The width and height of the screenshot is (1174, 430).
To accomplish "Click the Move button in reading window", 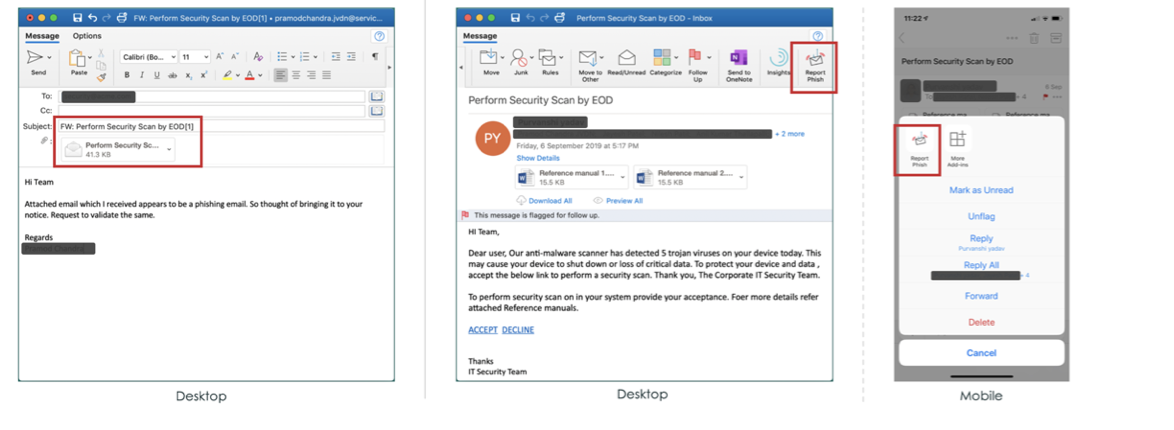I will pos(491,63).
